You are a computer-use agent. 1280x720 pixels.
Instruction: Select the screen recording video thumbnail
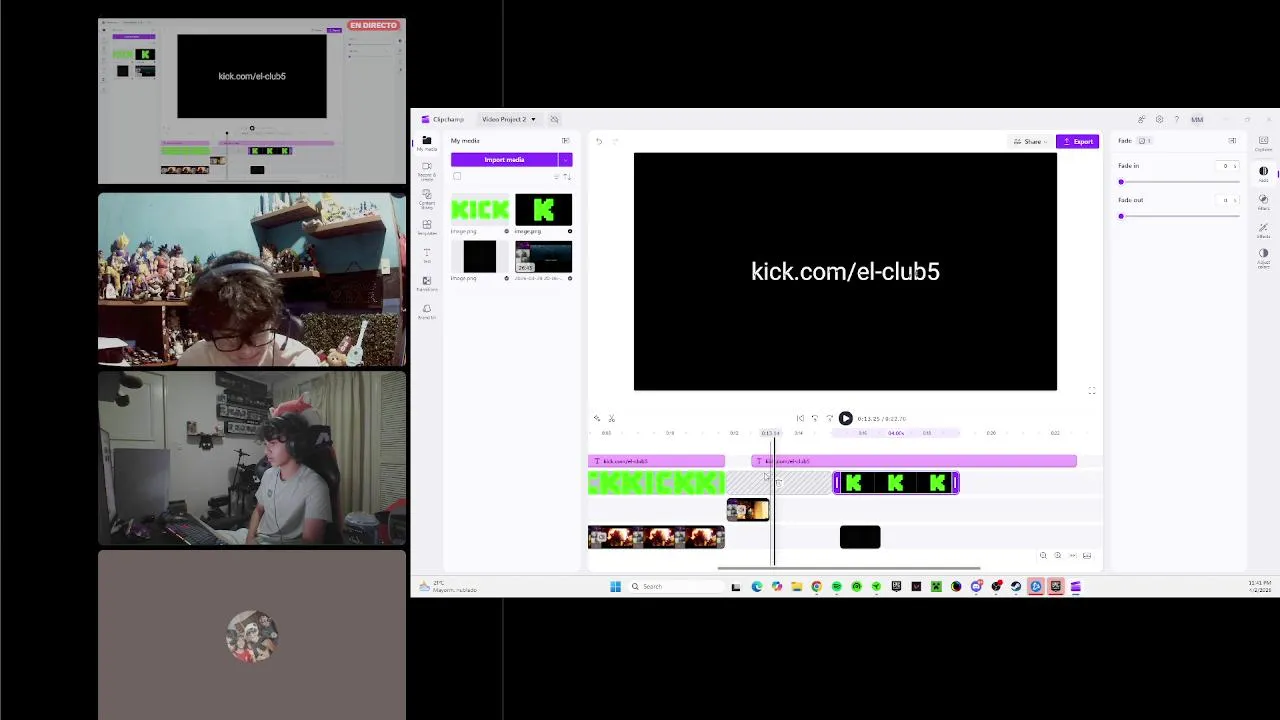(x=543, y=257)
